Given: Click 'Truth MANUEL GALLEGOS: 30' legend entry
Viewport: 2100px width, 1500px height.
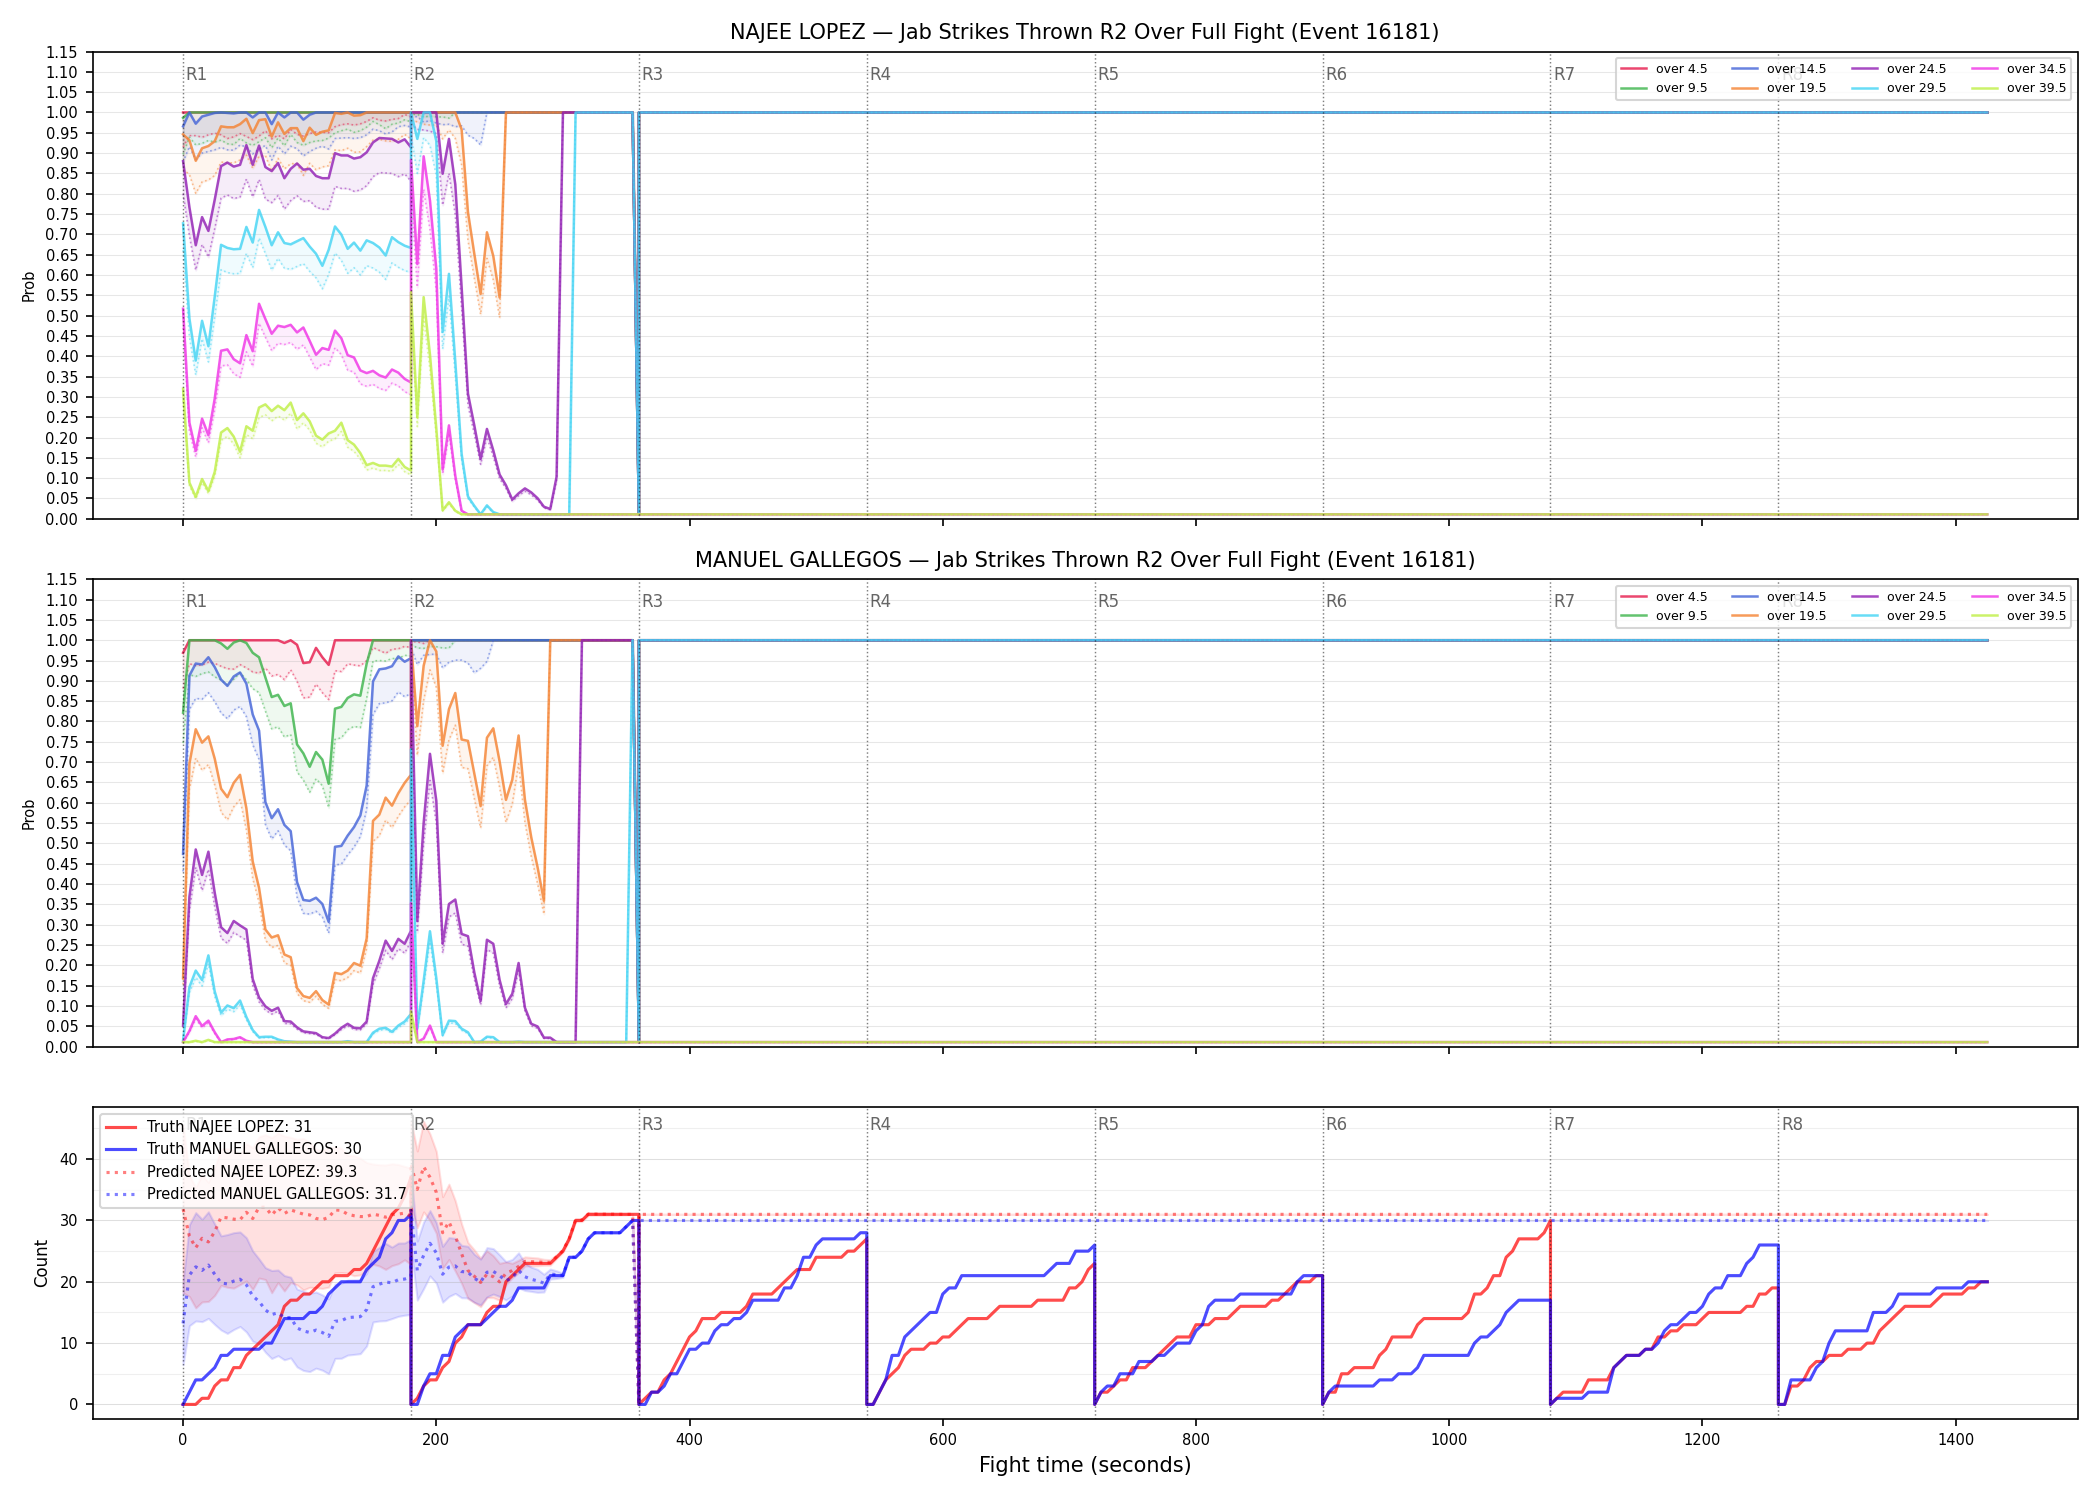Looking at the screenshot, I should pyautogui.click(x=233, y=1149).
